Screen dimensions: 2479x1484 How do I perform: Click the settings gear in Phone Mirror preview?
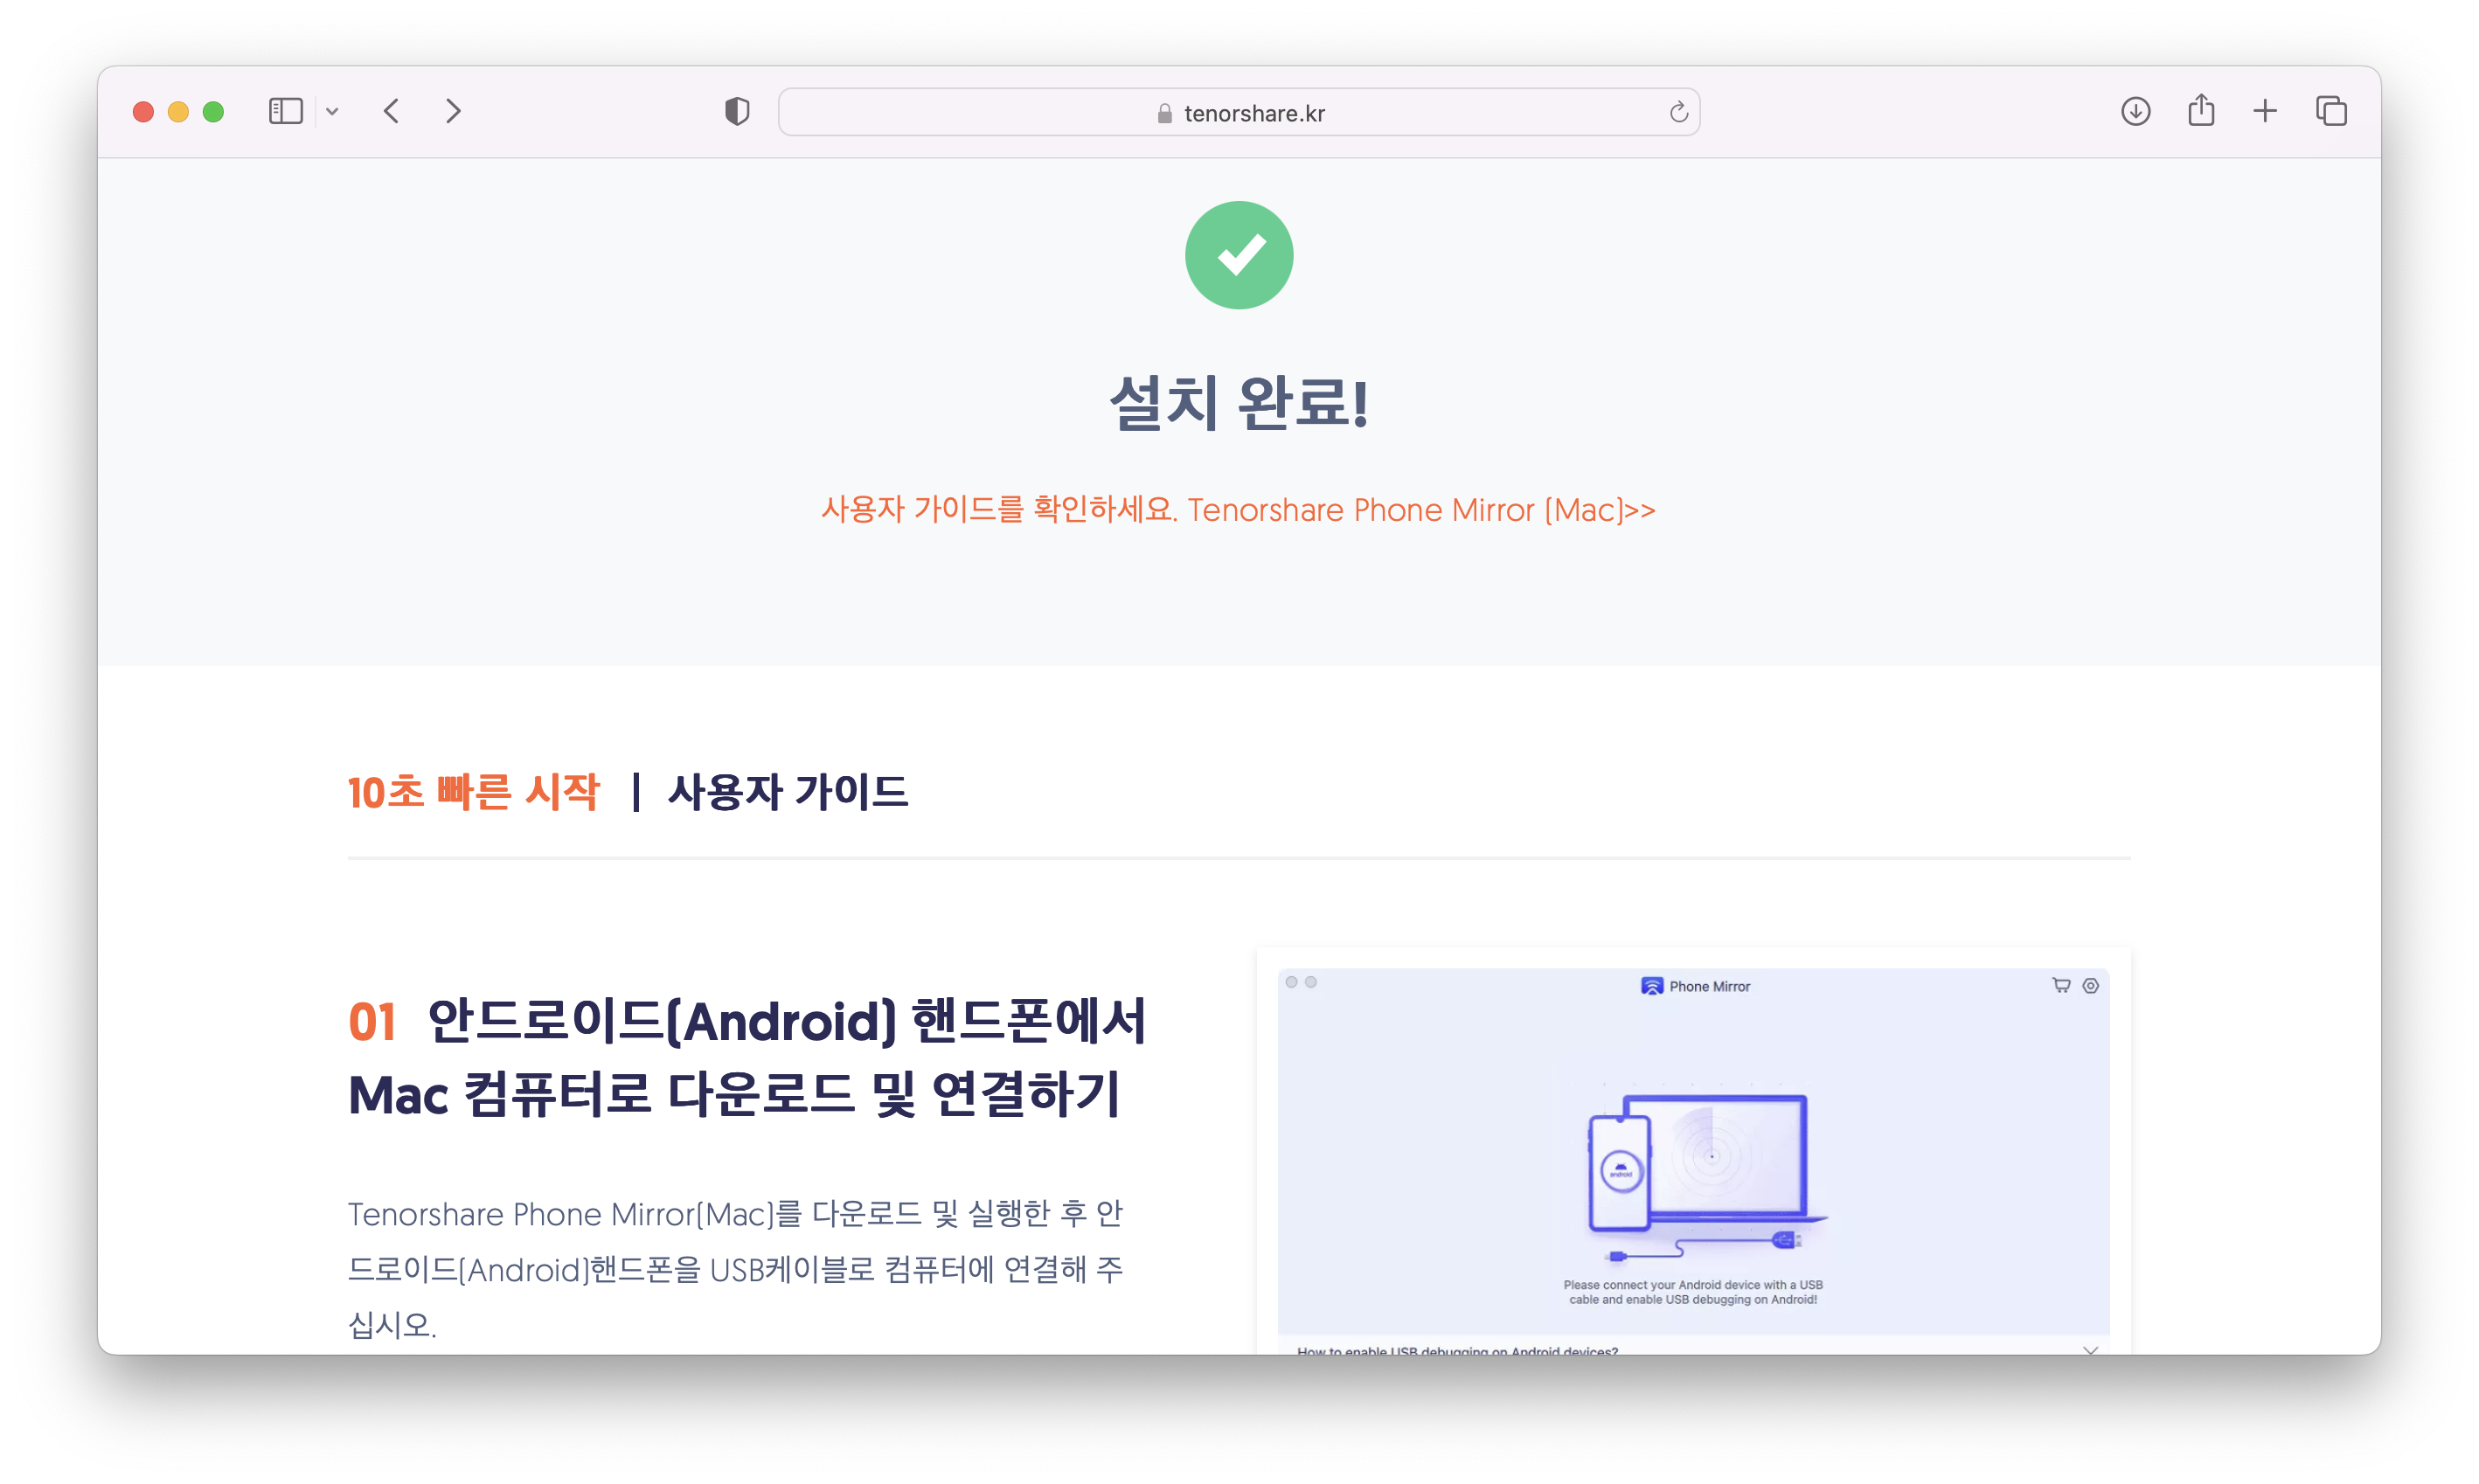point(2090,985)
